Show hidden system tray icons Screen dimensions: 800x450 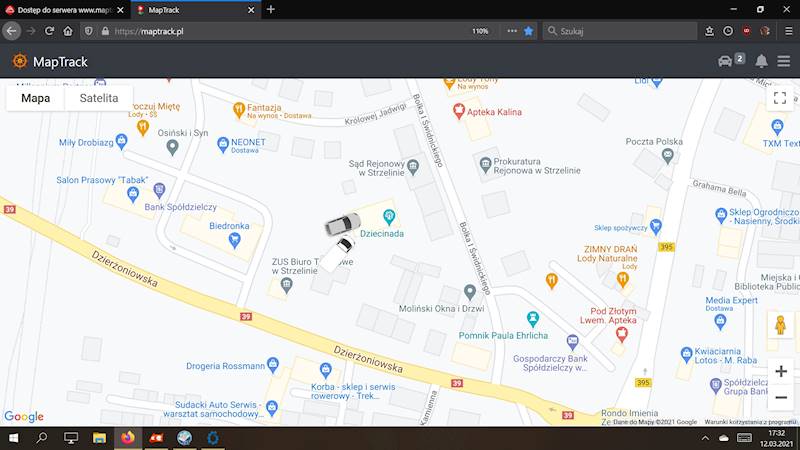coord(705,438)
